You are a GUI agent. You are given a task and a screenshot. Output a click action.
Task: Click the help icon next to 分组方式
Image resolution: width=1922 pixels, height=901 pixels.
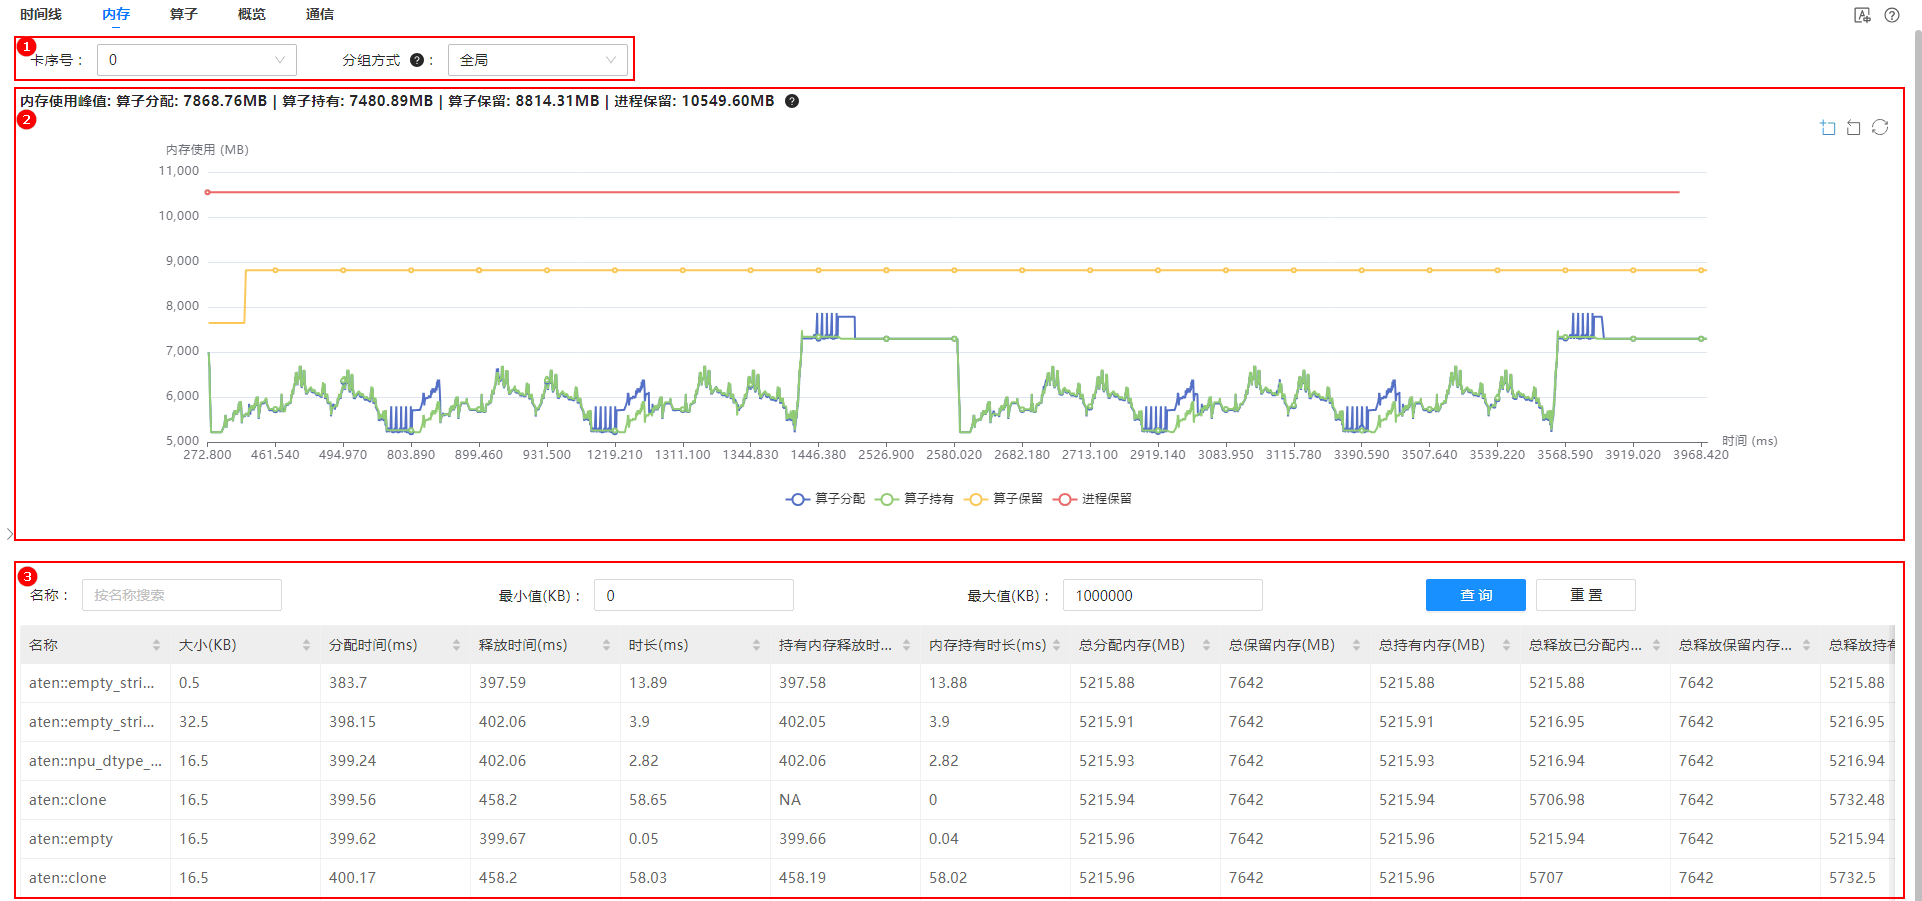coord(417,60)
